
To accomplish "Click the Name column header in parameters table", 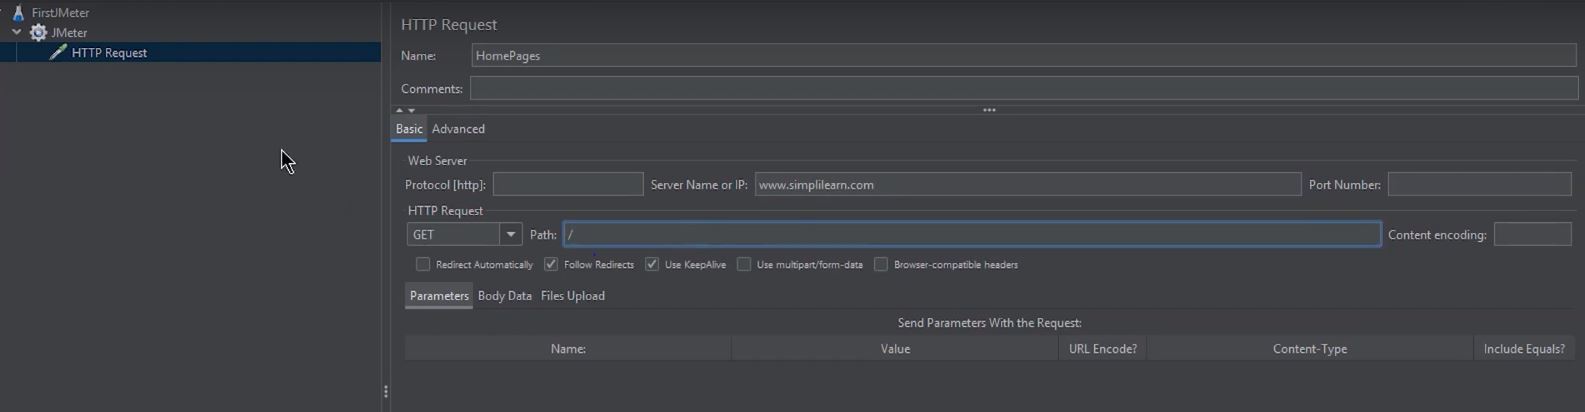I will pyautogui.click(x=568, y=349).
